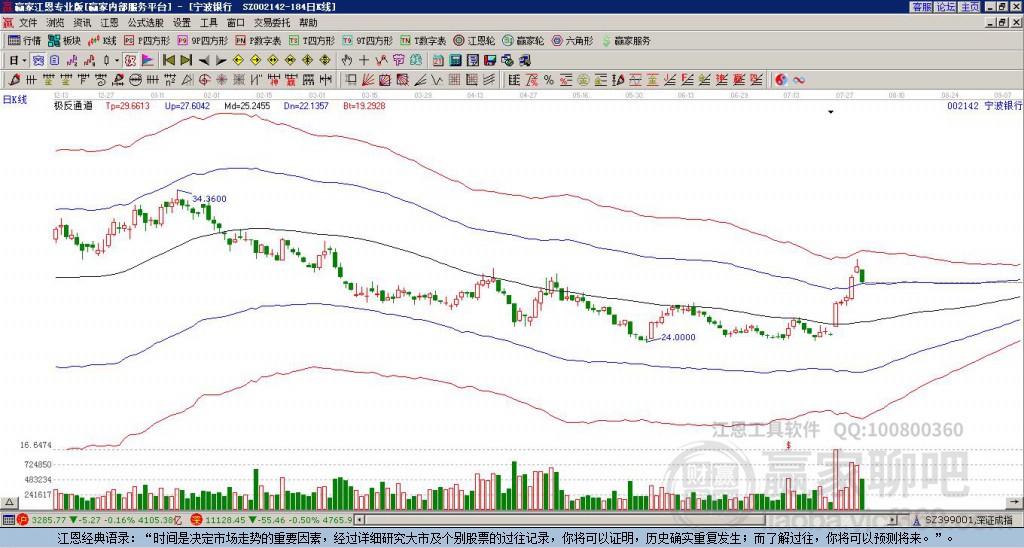Click the horizontal scrollbar left arrow
The image size is (1024, 548).
tap(360, 520)
